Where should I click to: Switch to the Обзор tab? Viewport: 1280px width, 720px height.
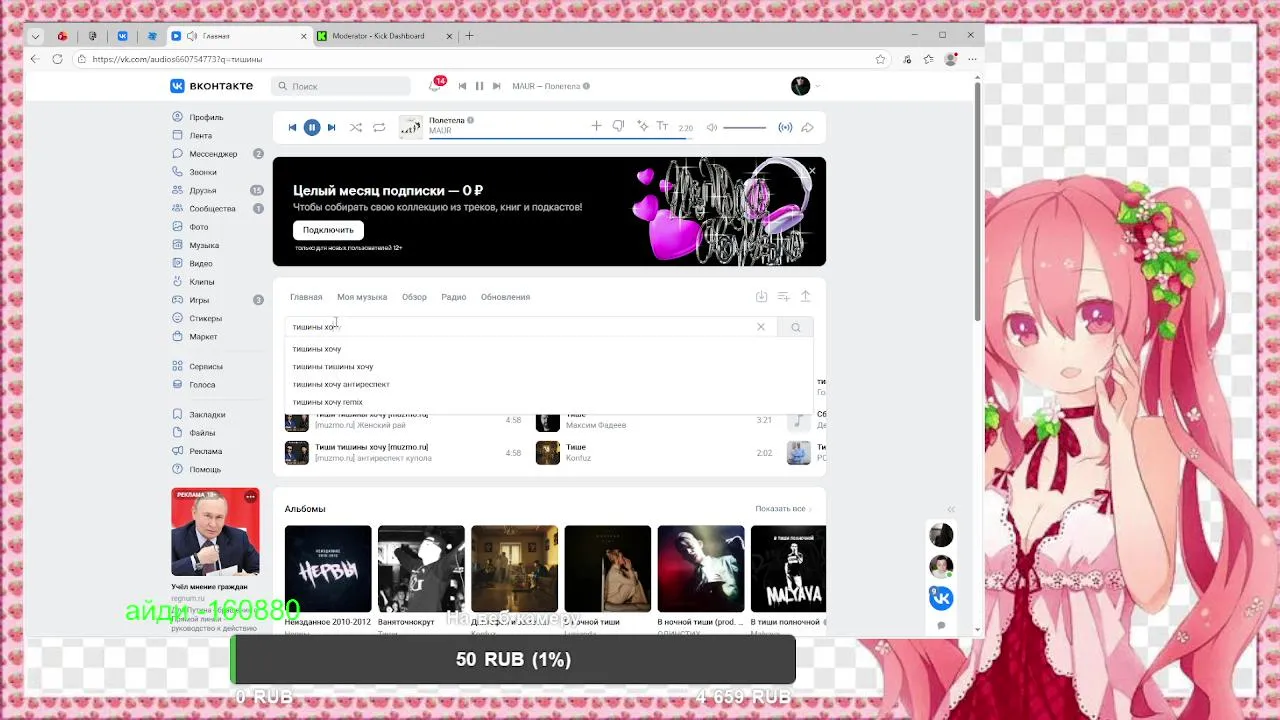pos(414,297)
